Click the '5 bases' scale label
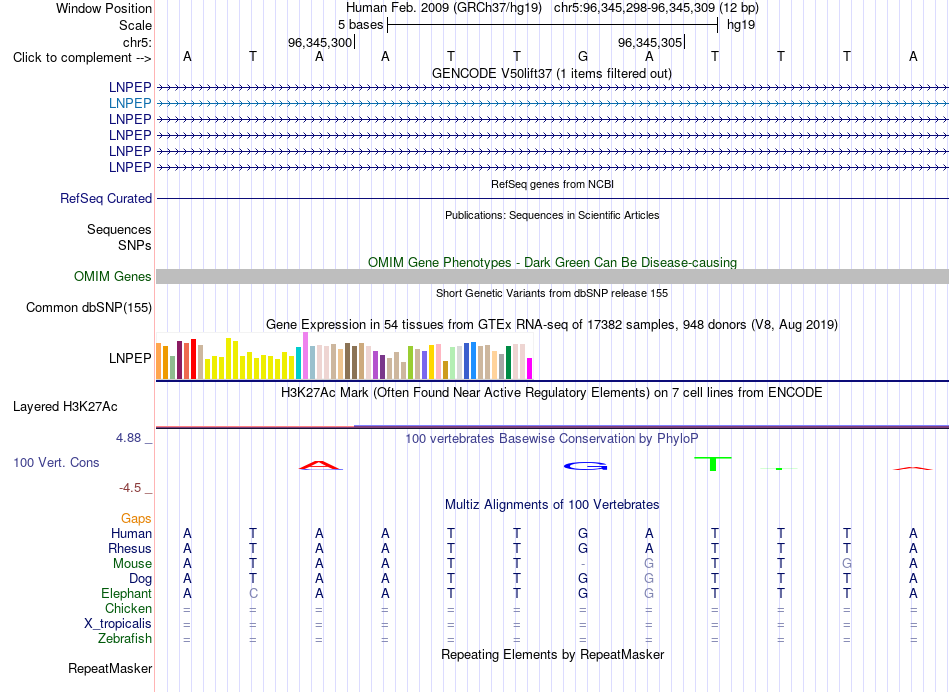This screenshot has height=692, width=950. 360,25
